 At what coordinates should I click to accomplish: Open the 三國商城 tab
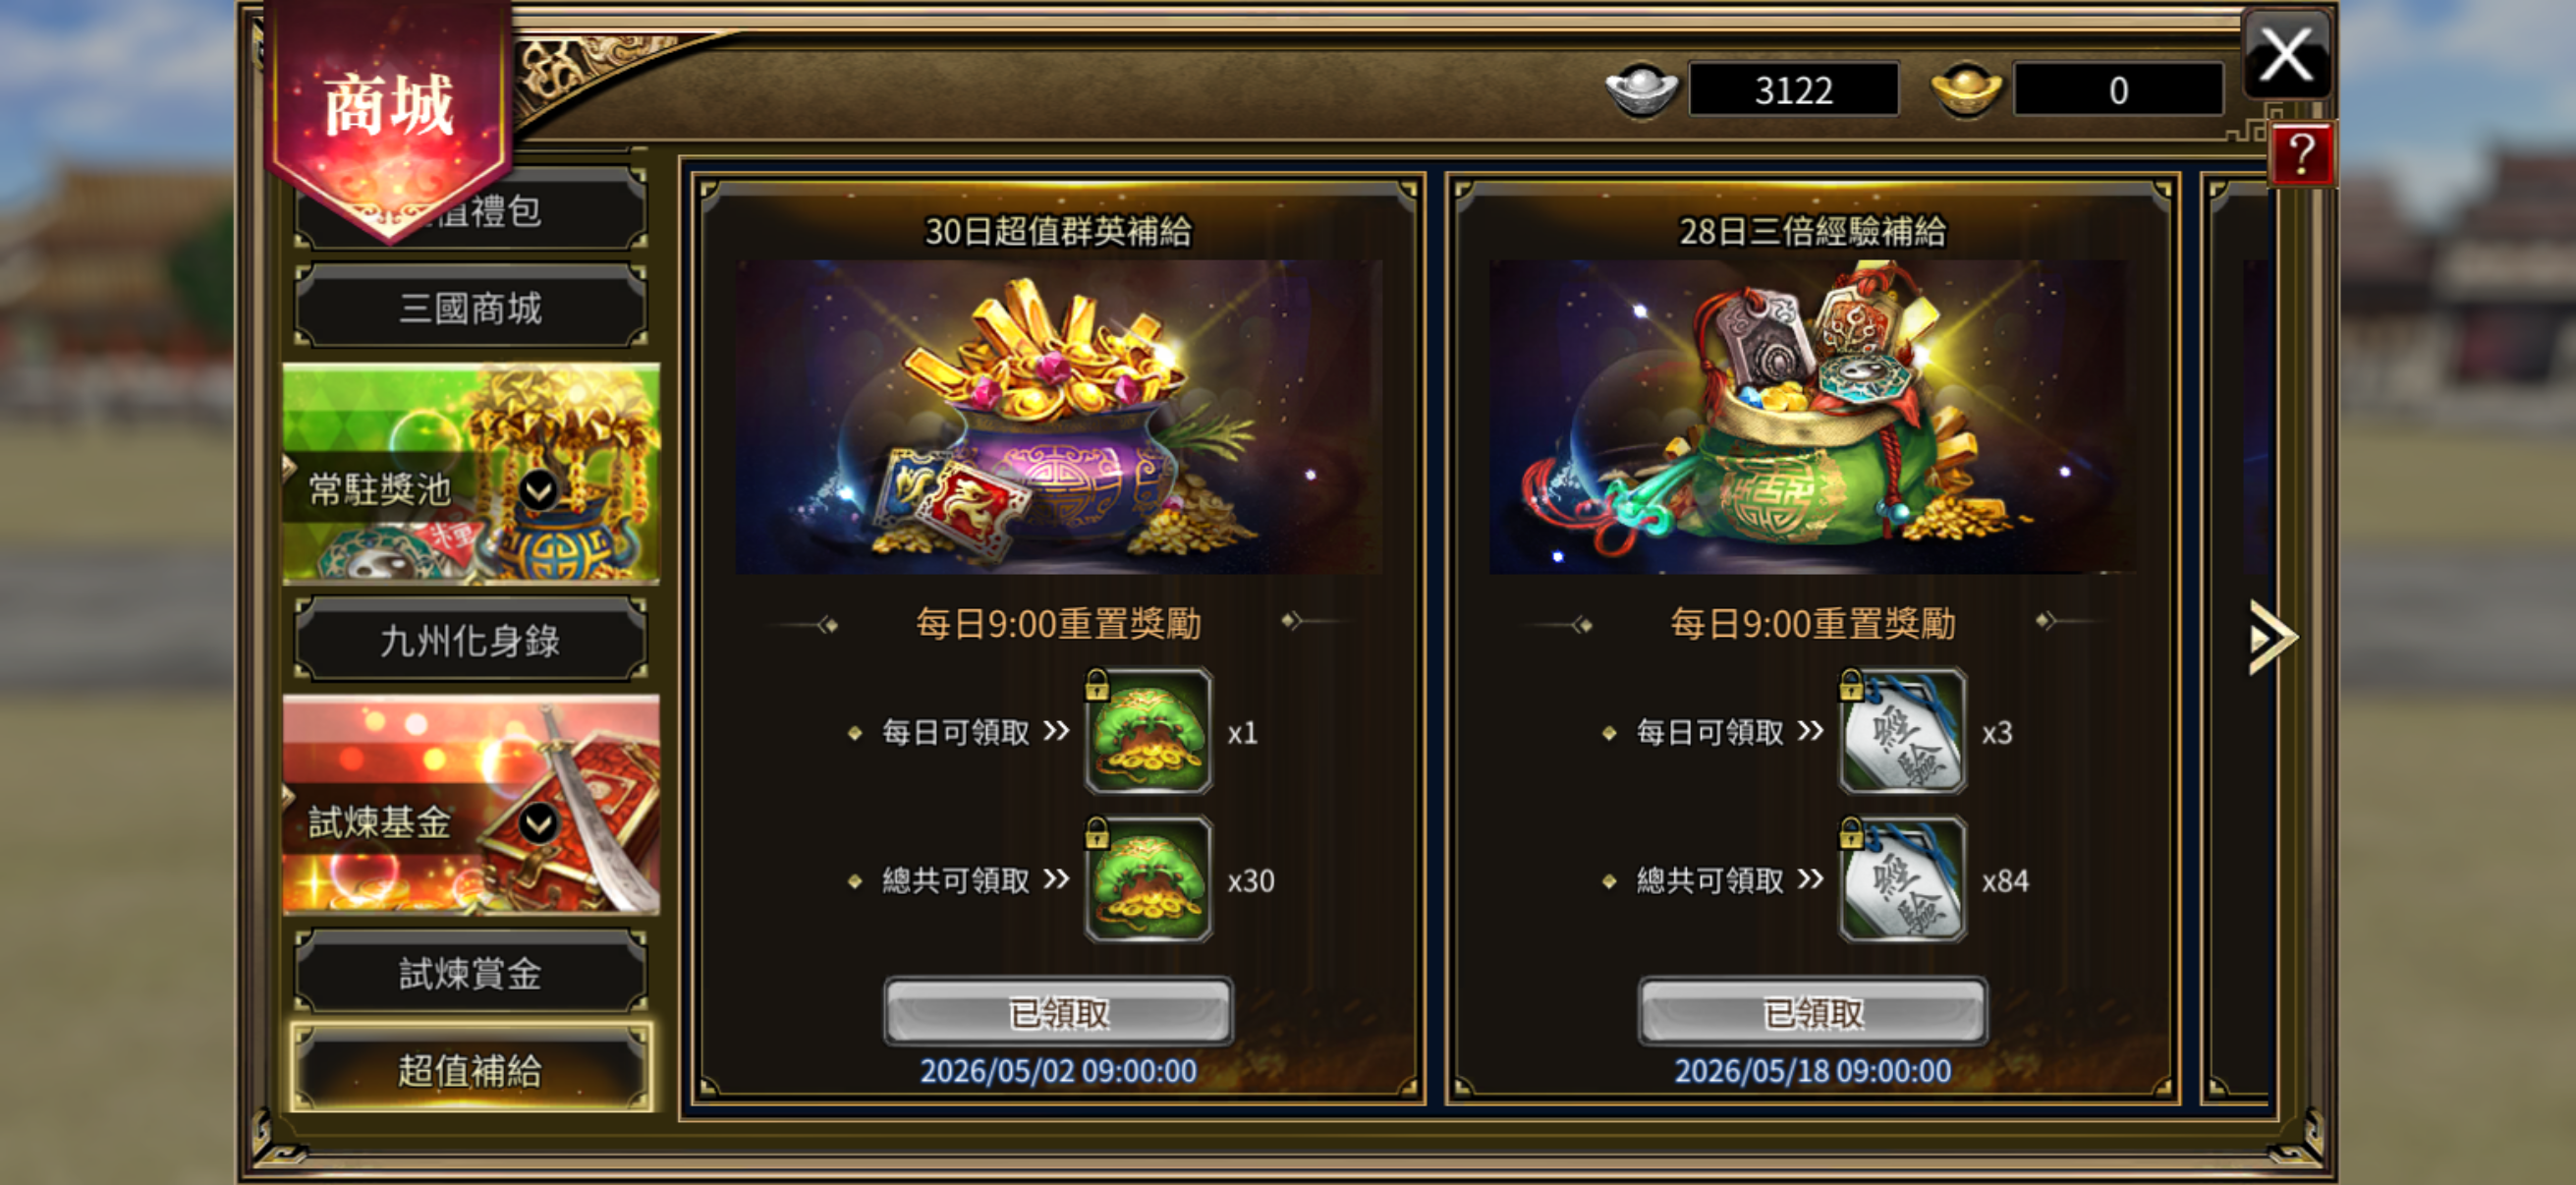click(471, 308)
